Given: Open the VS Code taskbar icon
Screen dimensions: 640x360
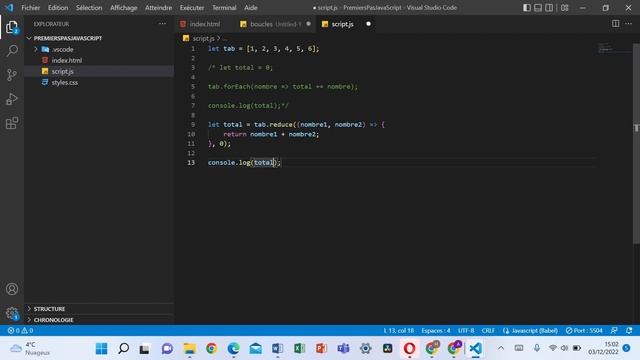Looking at the screenshot, I should 475,349.
